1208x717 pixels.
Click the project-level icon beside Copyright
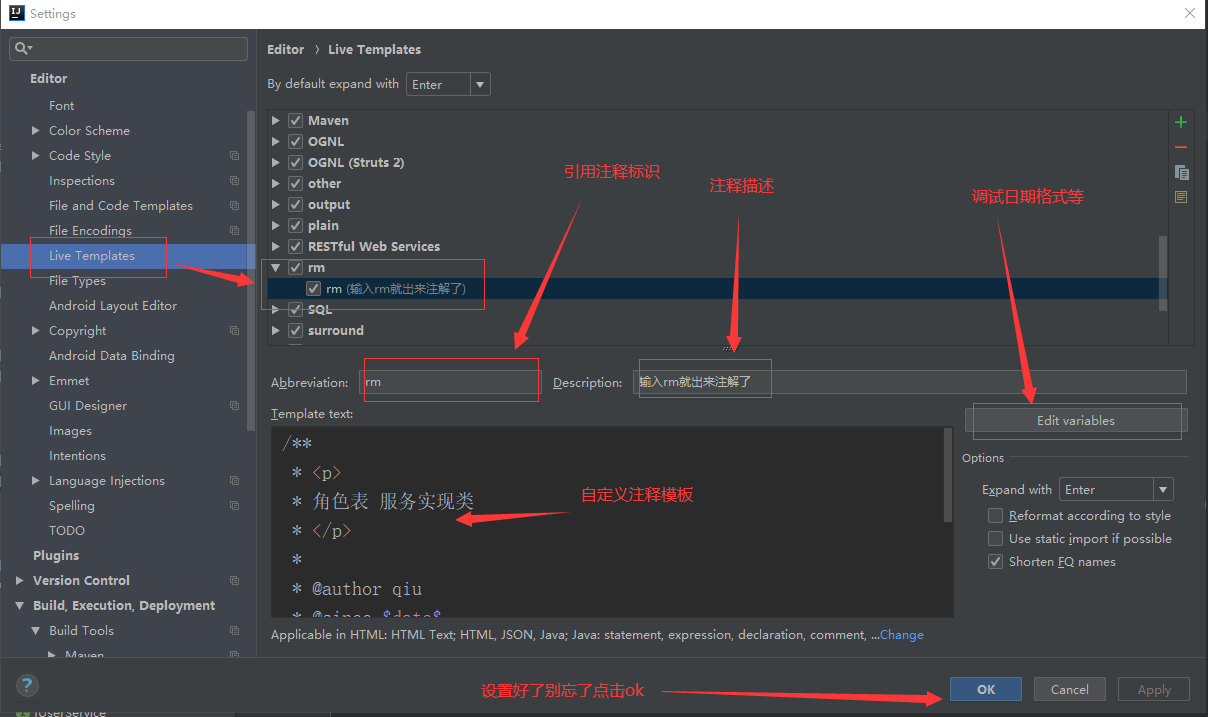[234, 331]
